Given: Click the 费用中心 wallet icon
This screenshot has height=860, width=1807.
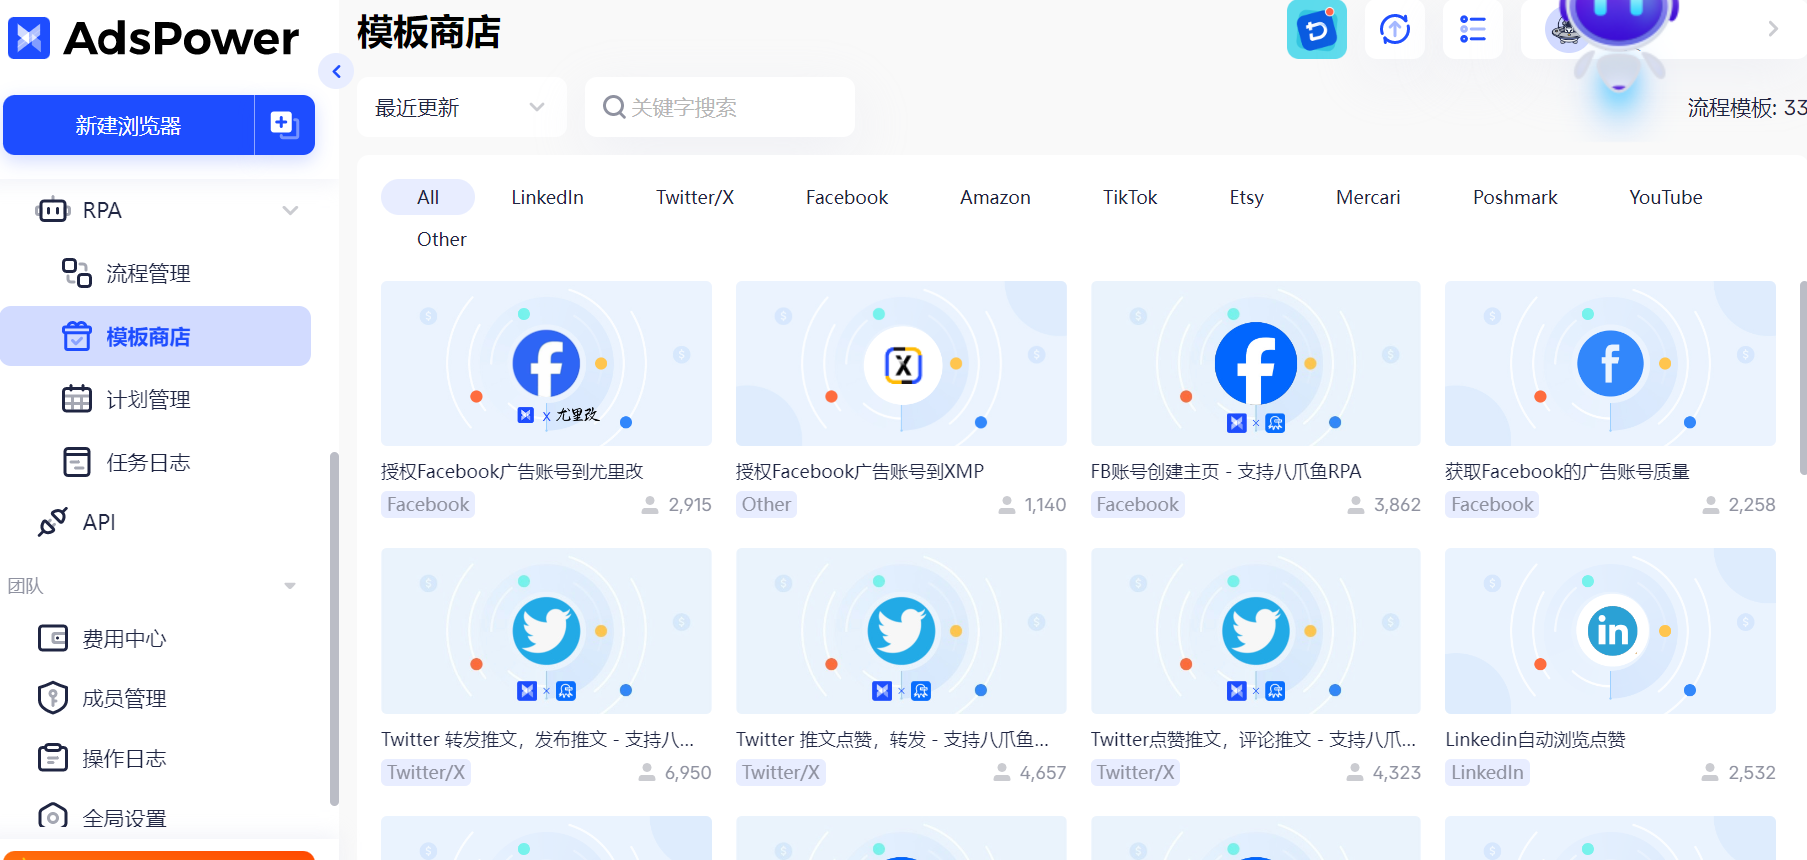Looking at the screenshot, I should point(53,638).
